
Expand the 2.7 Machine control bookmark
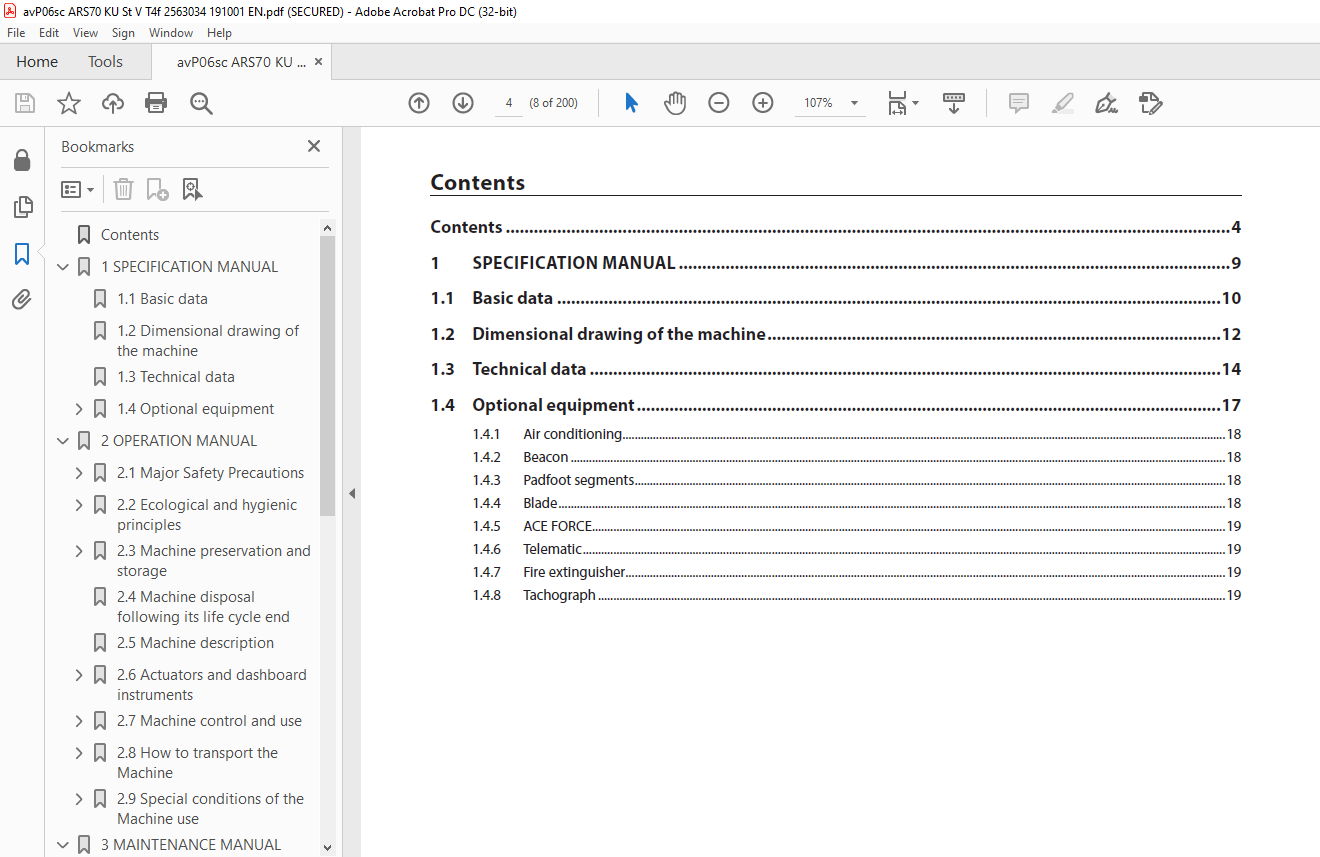pos(79,721)
